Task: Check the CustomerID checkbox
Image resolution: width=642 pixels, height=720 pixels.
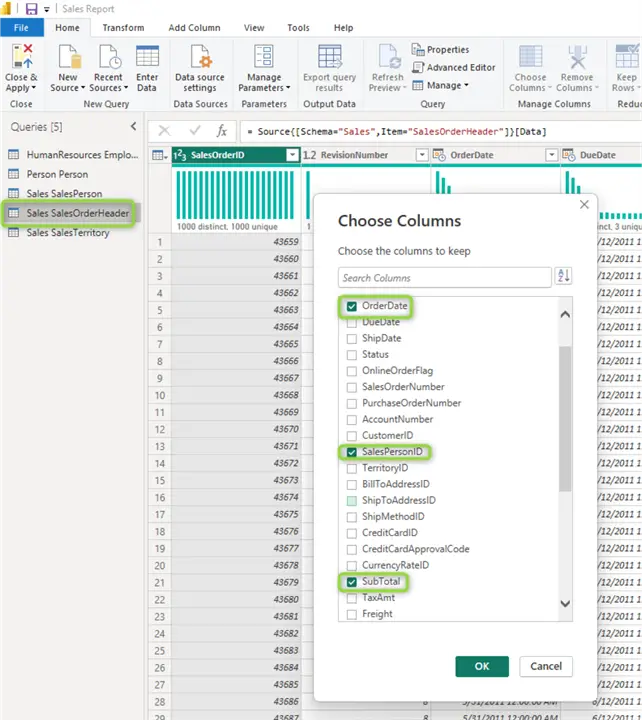Action: coord(352,436)
